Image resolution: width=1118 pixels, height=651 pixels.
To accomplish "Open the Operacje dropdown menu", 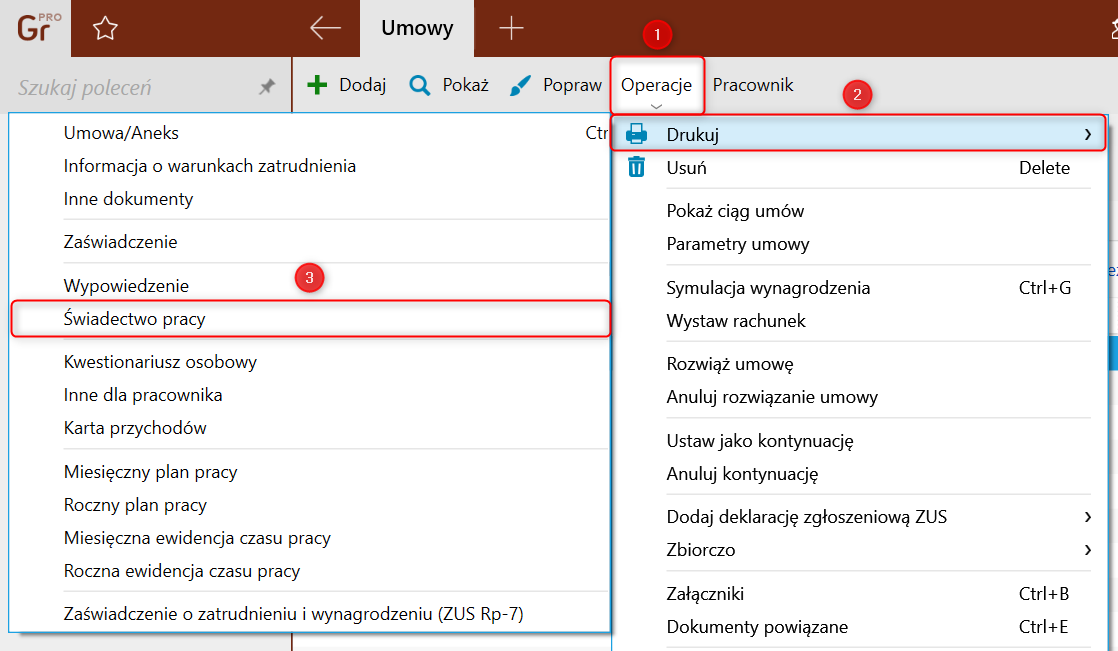I will click(657, 86).
